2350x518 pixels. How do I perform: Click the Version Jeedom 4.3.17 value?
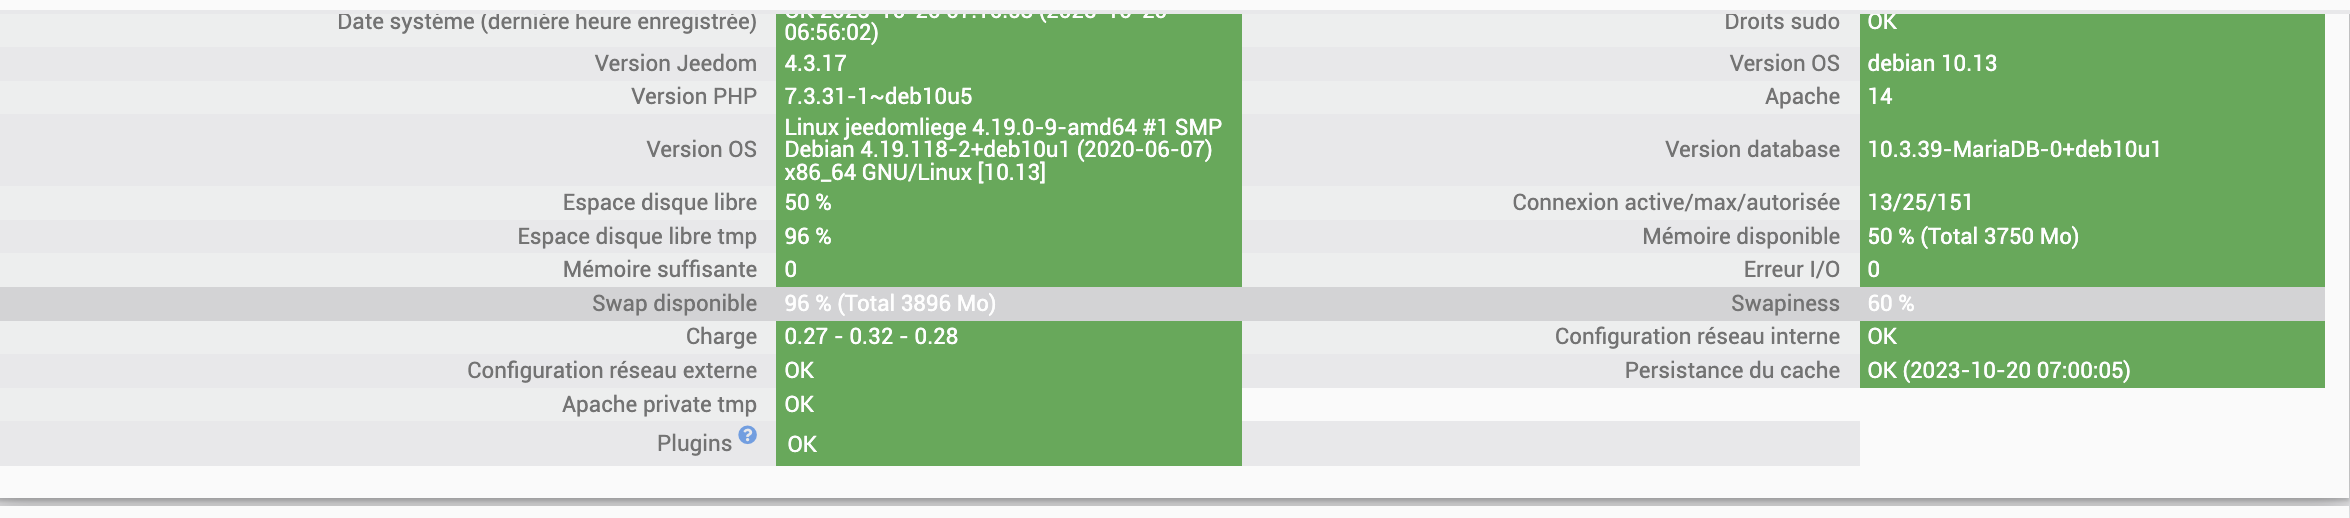pyautogui.click(x=815, y=63)
